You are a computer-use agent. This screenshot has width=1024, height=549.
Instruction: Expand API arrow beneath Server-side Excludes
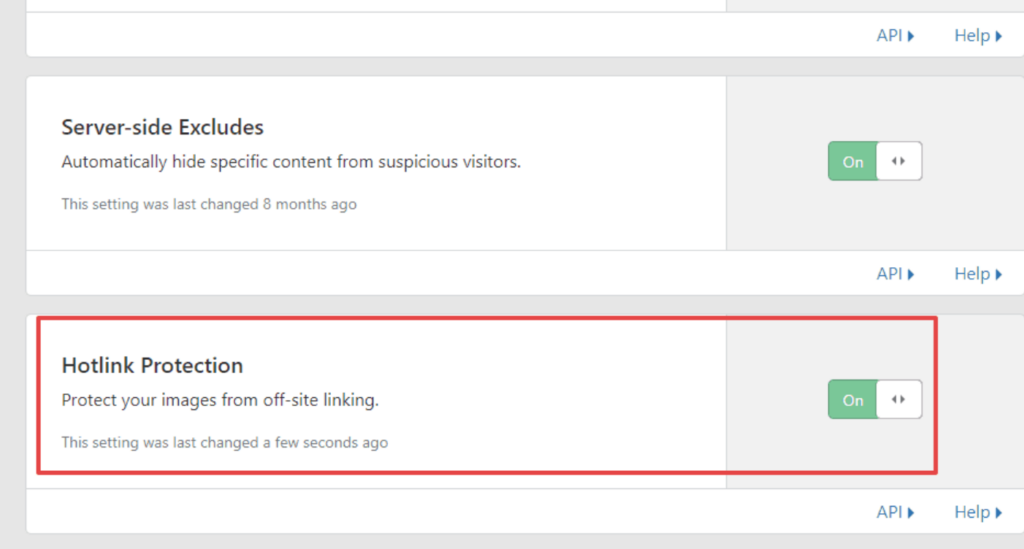[911, 274]
